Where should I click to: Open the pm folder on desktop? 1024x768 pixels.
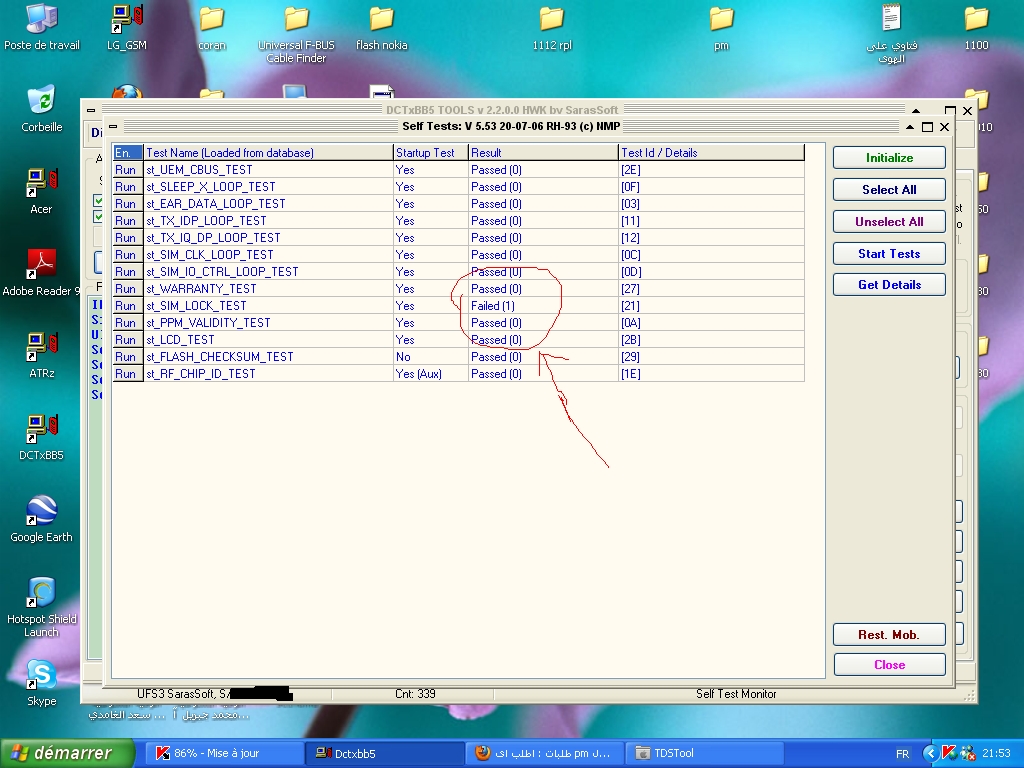(721, 27)
